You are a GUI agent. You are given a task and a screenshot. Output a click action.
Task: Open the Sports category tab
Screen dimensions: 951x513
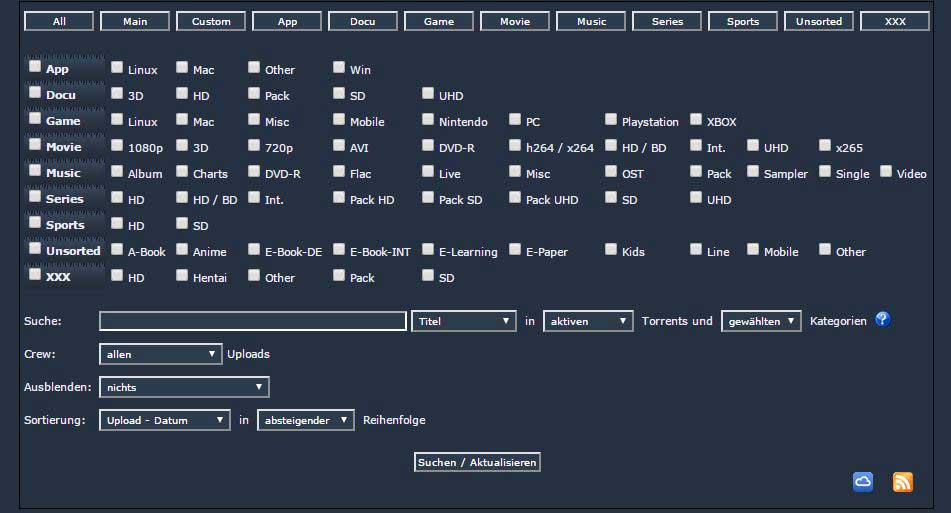[743, 21]
